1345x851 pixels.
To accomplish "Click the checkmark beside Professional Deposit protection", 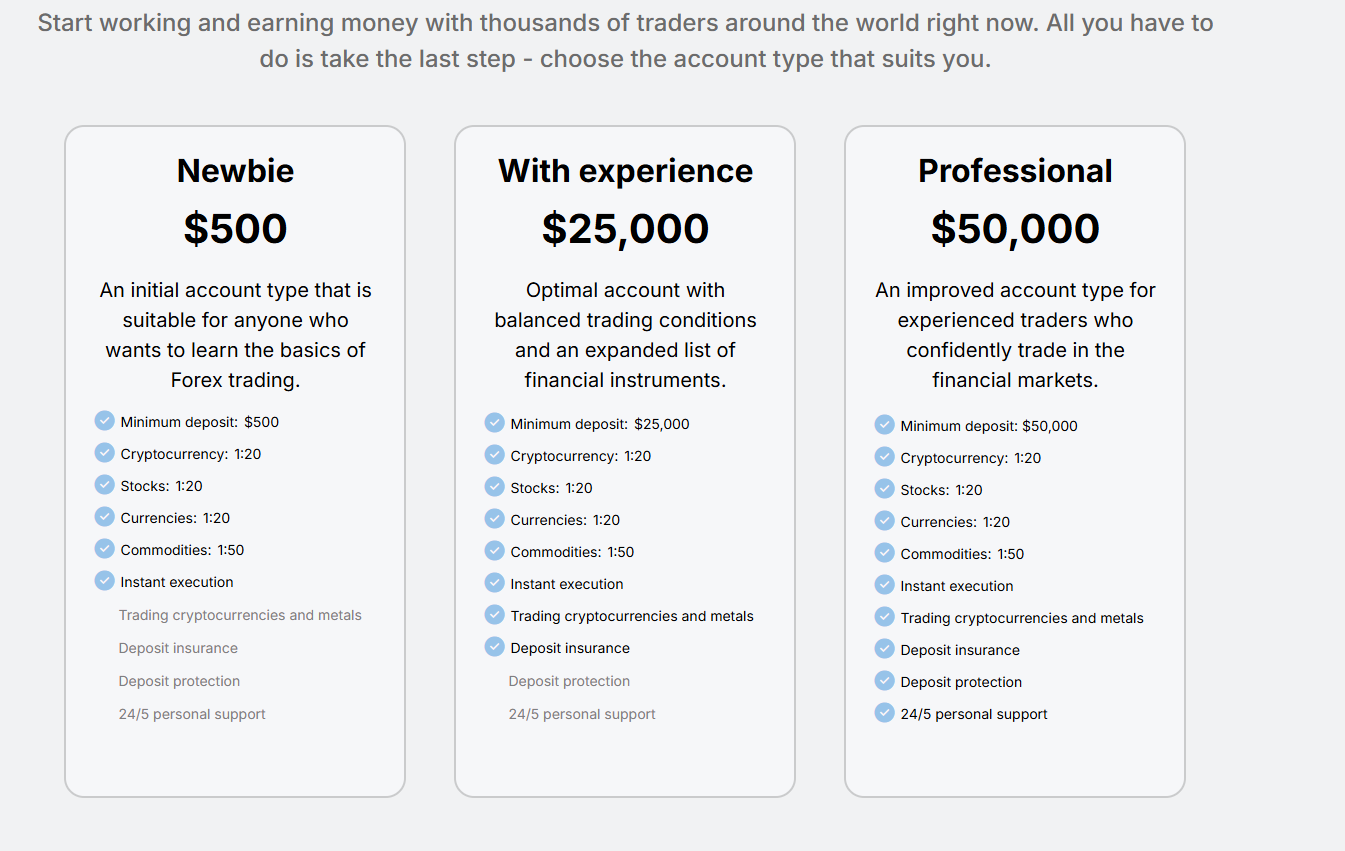I will tap(885, 681).
